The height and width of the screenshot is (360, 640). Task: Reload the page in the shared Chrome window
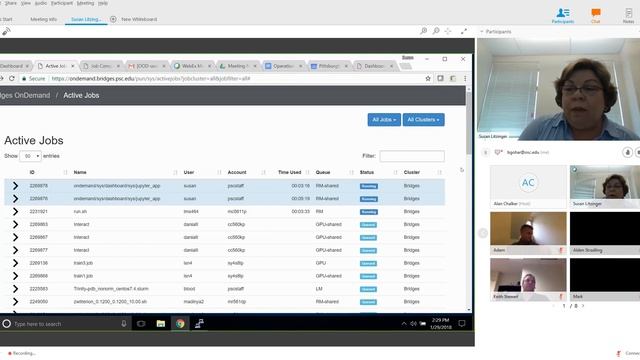[x=12, y=78]
